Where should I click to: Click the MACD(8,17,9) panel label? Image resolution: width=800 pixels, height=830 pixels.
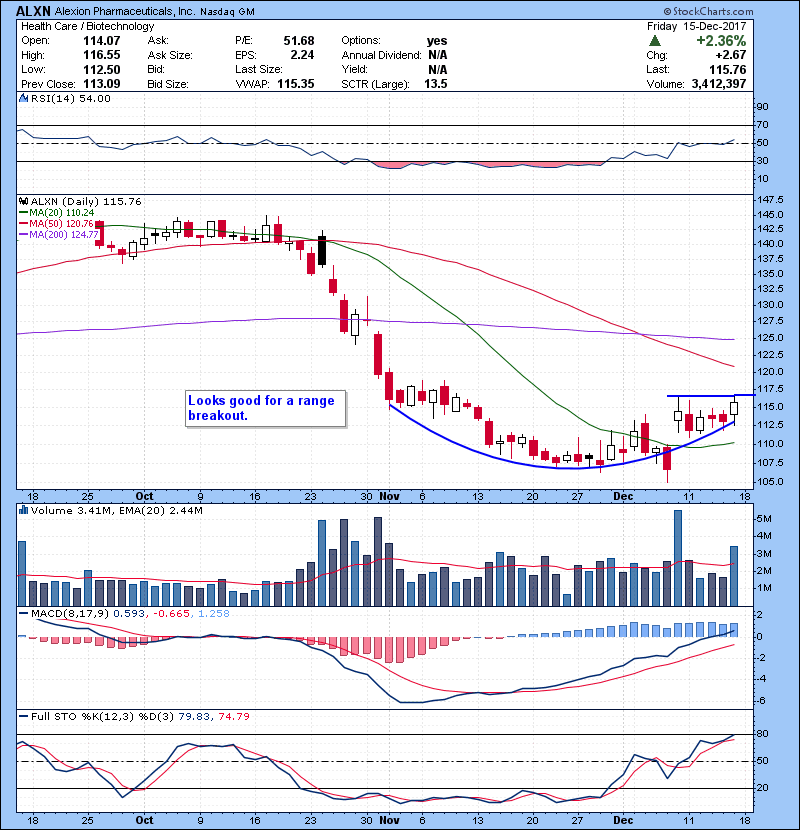[x=70, y=614]
